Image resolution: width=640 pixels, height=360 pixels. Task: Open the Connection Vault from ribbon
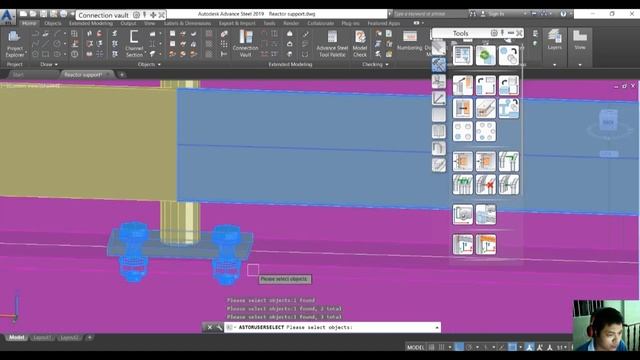point(246,44)
